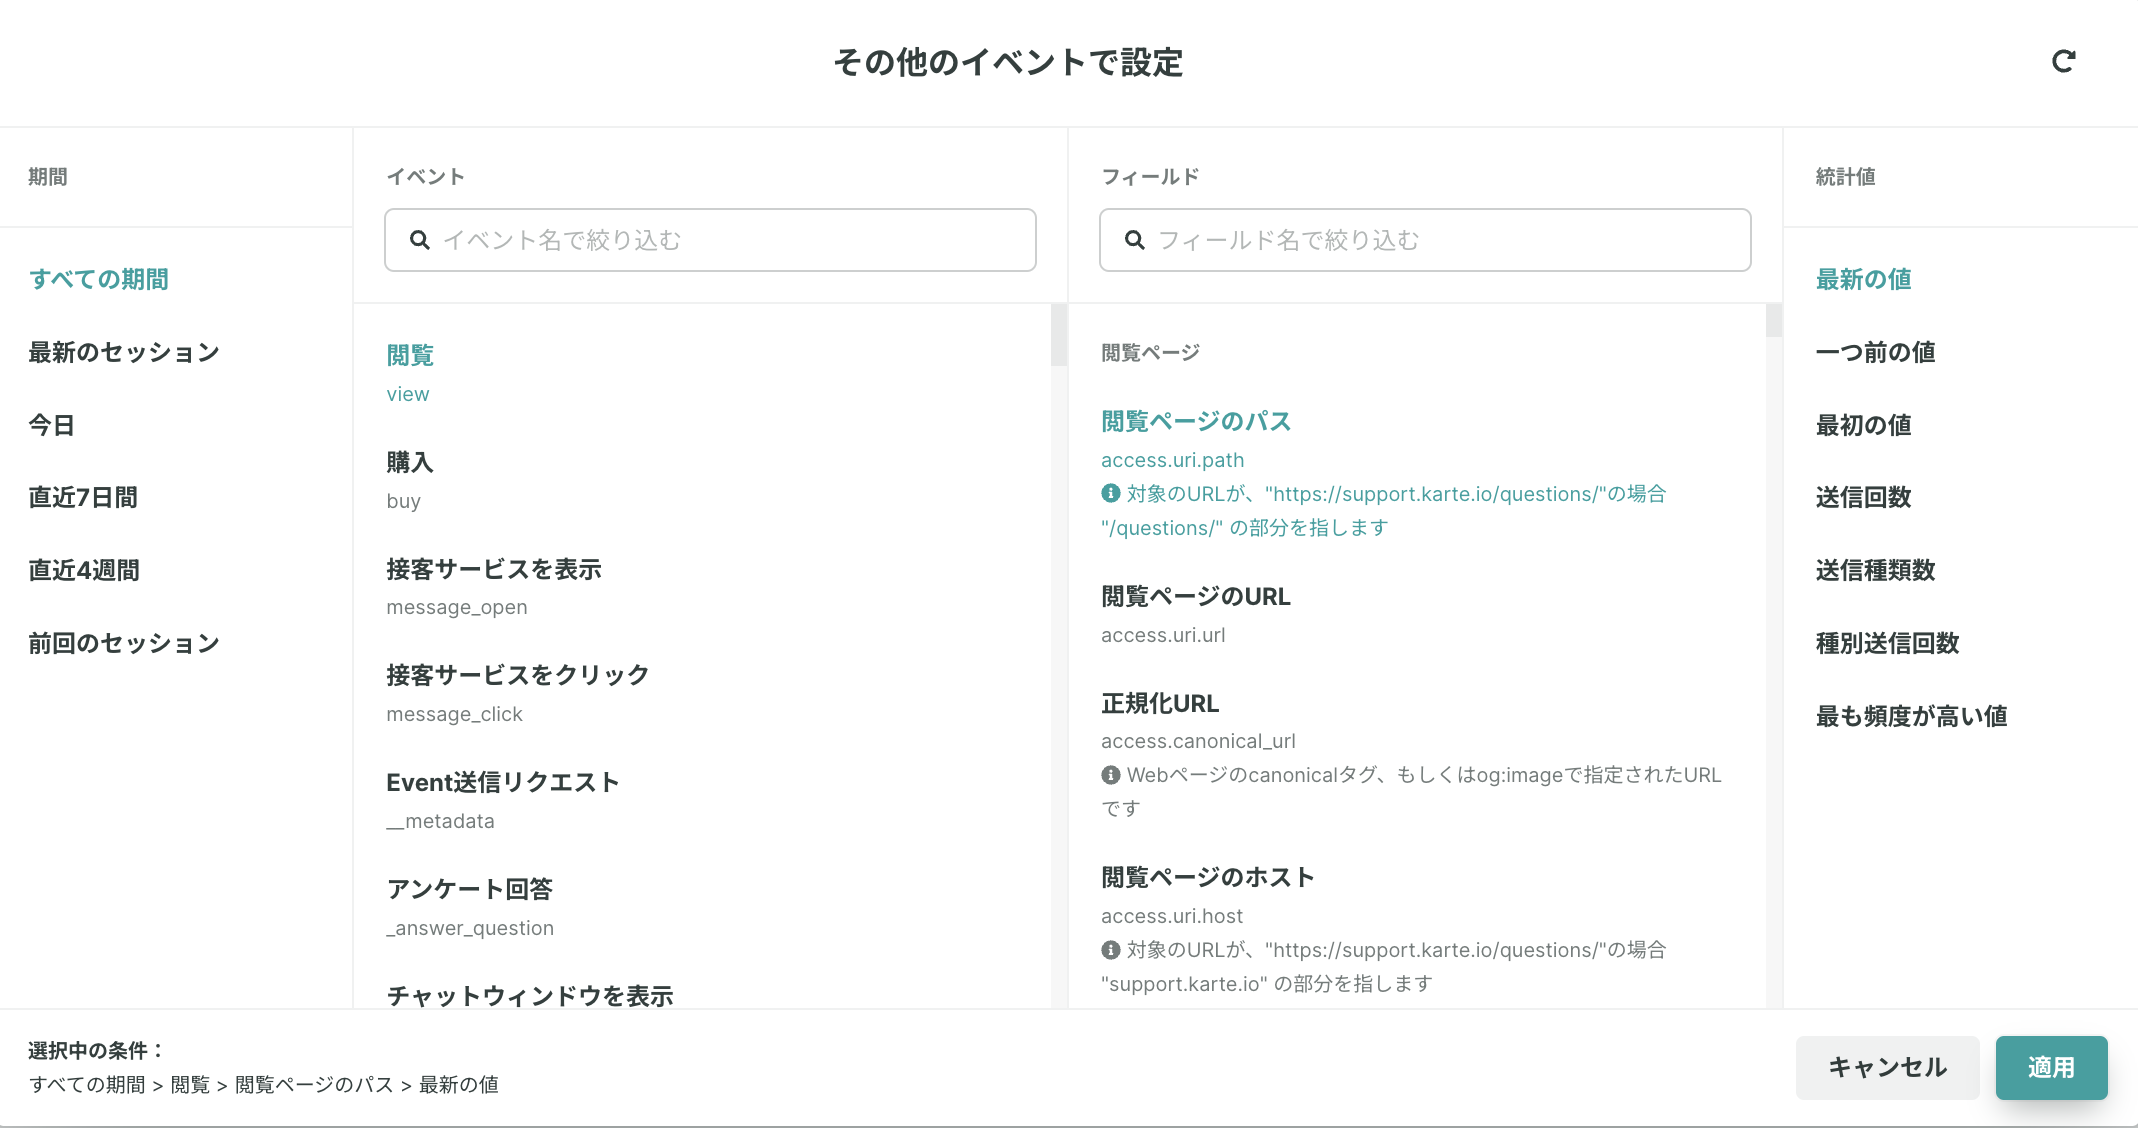Focus the フィールド名で絞り込む search input
Image resolution: width=2138 pixels, height=1128 pixels.
tap(1425, 240)
